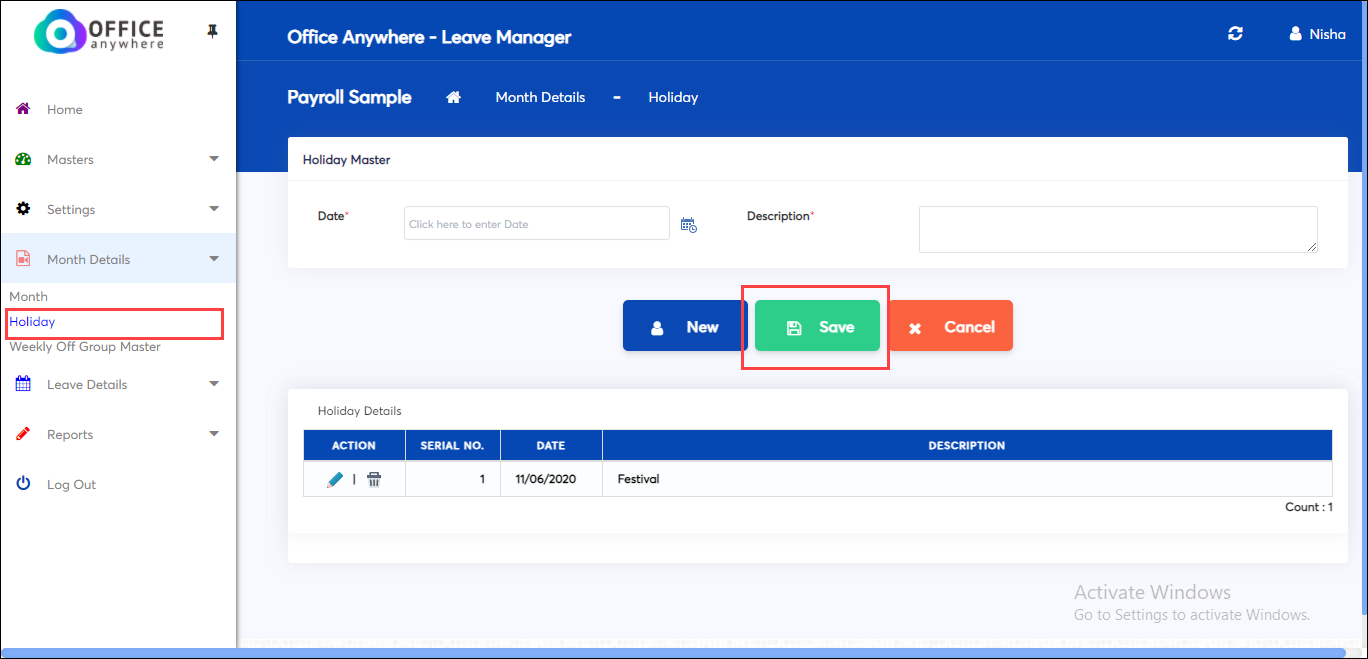The image size is (1368, 659).
Task: Expand the Masters menu arrow
Action: (x=214, y=159)
